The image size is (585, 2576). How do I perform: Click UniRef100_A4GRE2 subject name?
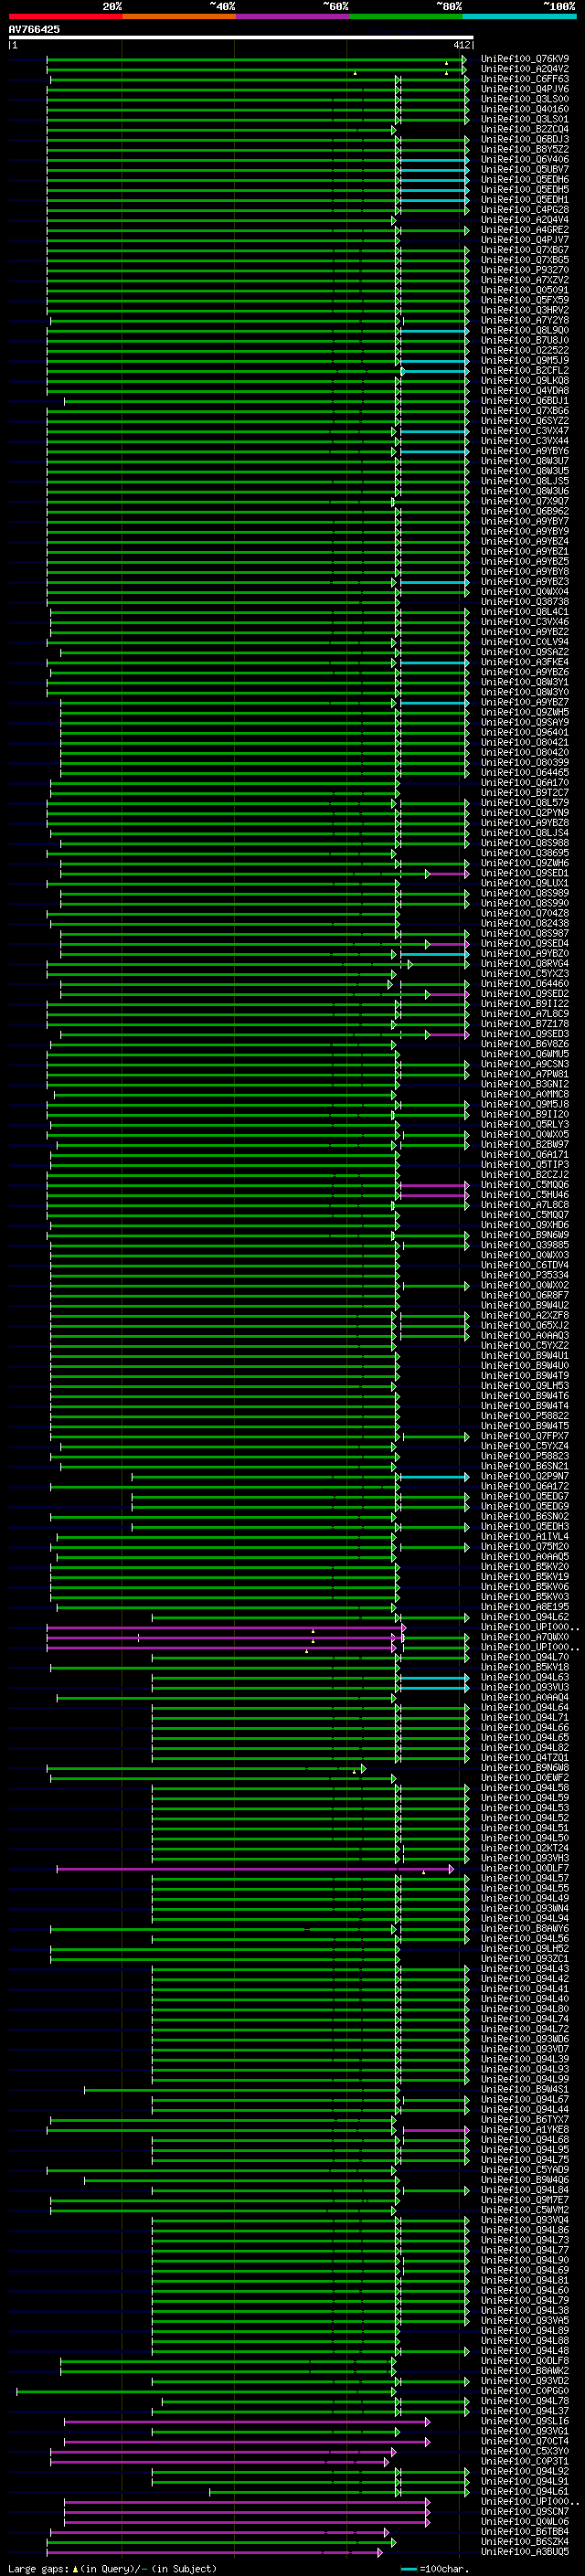[524, 230]
